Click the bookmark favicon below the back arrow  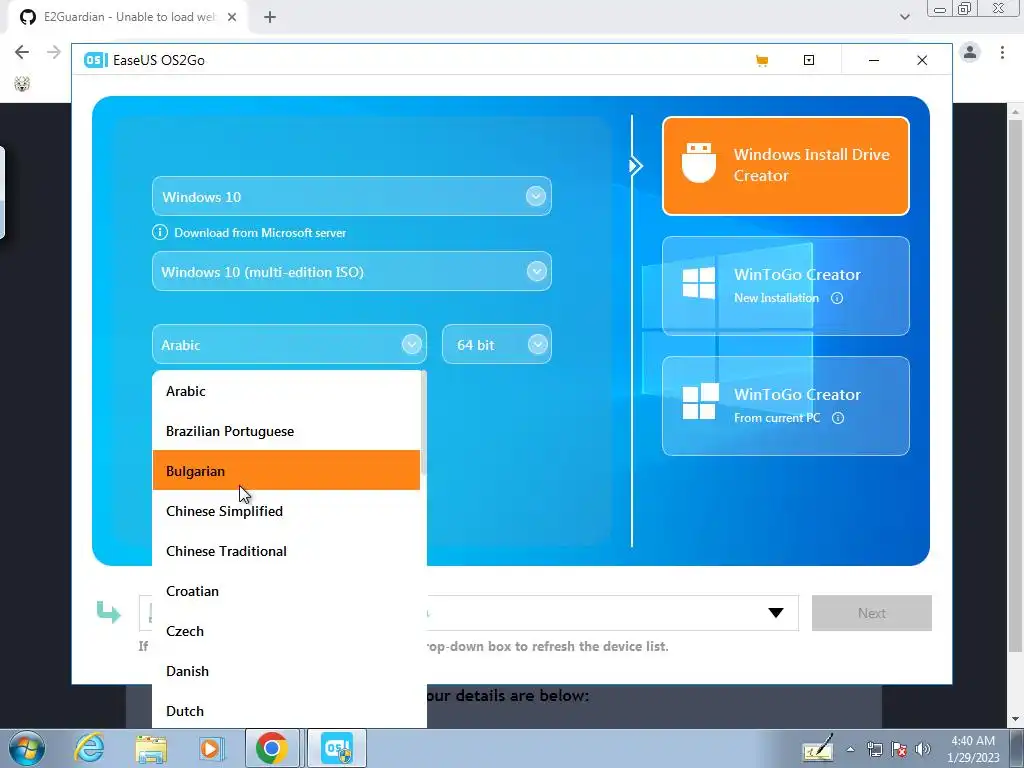coord(22,84)
